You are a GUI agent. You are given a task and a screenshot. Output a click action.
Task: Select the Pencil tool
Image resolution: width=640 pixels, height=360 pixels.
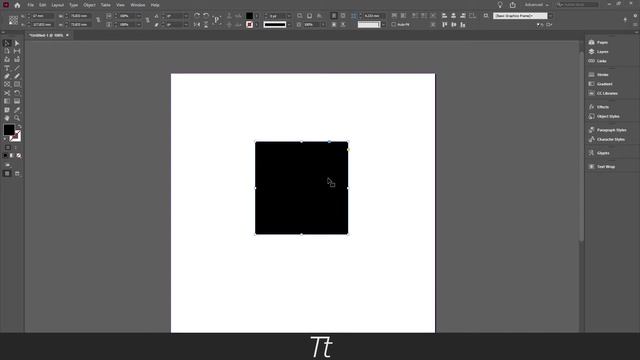[17, 76]
